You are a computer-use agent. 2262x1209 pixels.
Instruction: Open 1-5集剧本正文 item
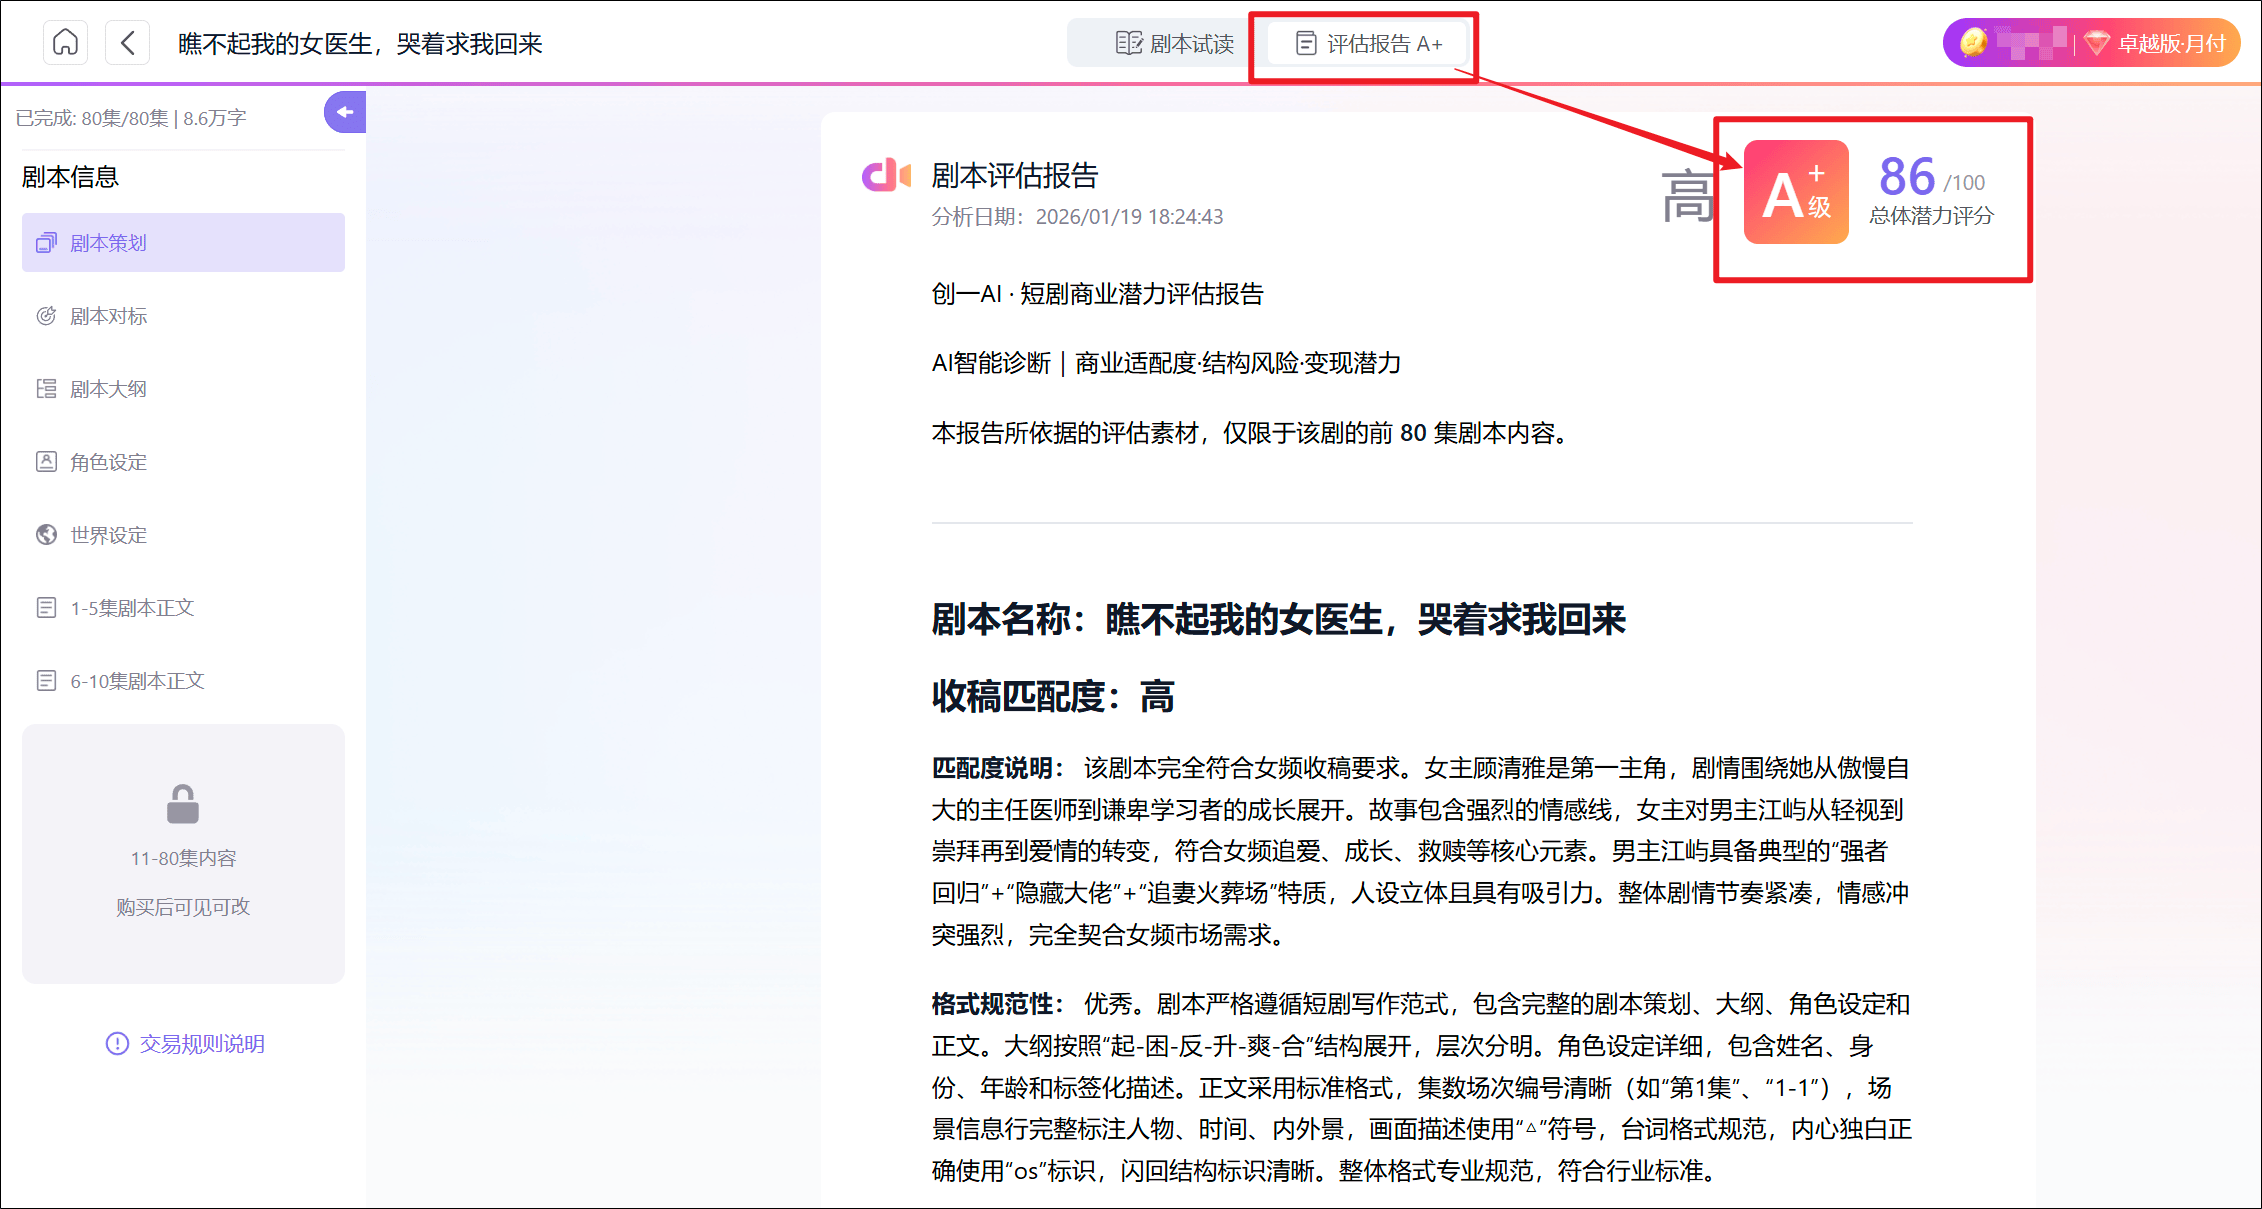coord(131,608)
